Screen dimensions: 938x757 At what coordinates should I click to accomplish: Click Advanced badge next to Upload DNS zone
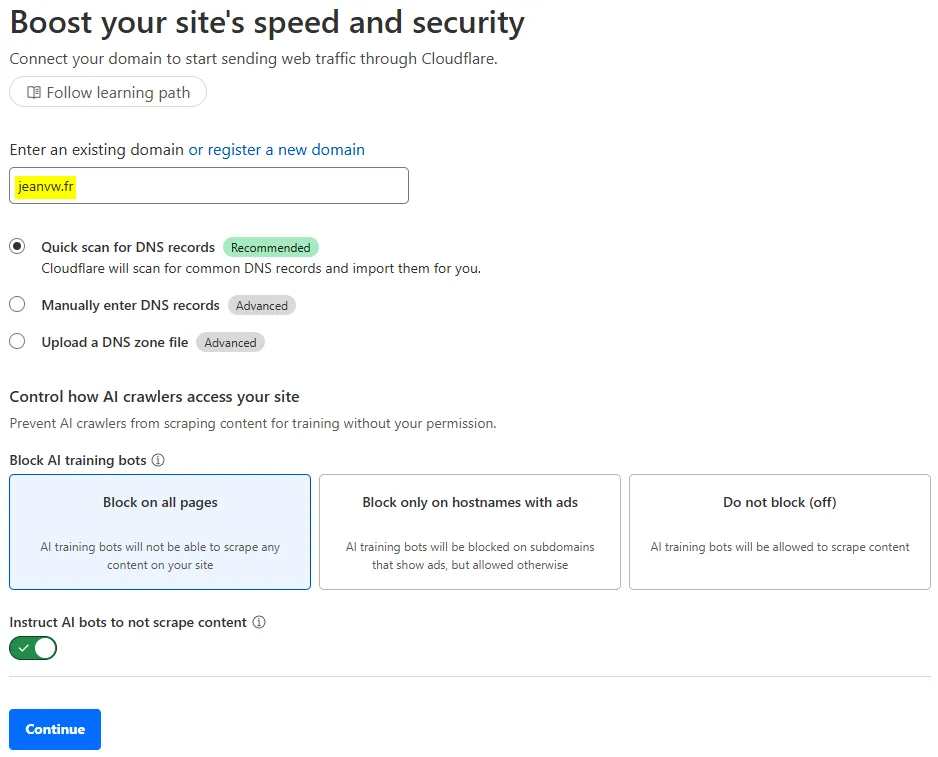(230, 343)
